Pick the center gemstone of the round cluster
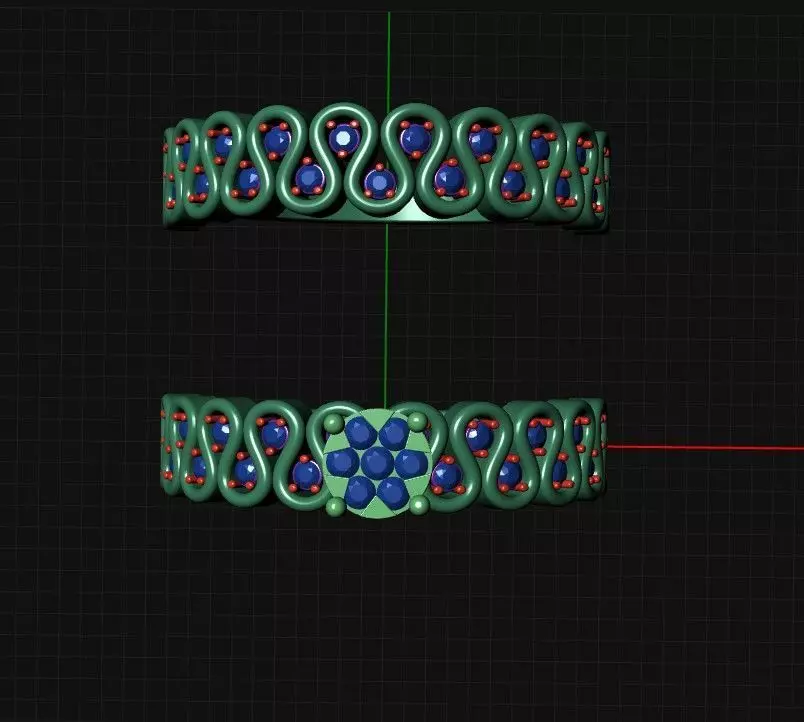Viewport: 804px width, 722px height. point(377,462)
